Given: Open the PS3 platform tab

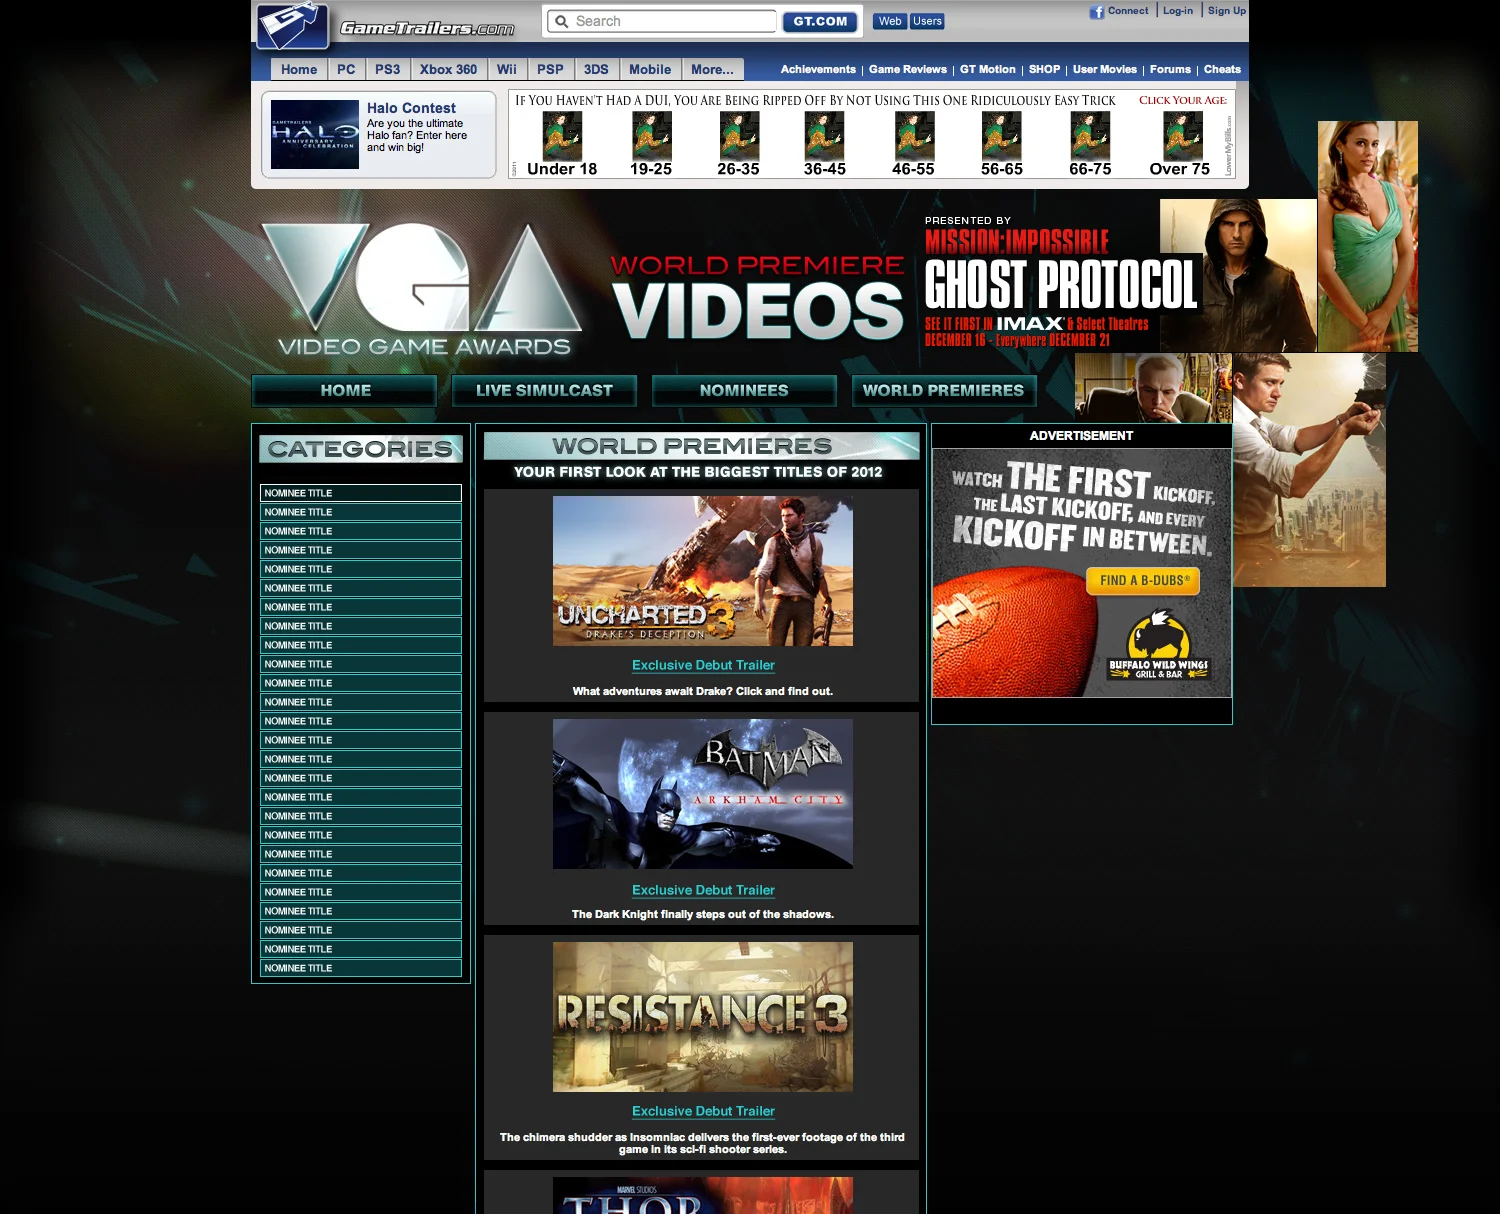Looking at the screenshot, I should pyautogui.click(x=388, y=69).
